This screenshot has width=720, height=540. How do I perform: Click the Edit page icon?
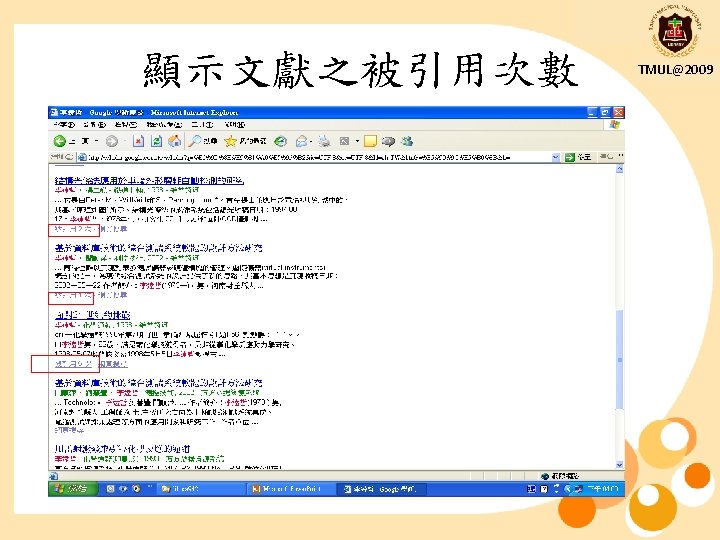344,141
